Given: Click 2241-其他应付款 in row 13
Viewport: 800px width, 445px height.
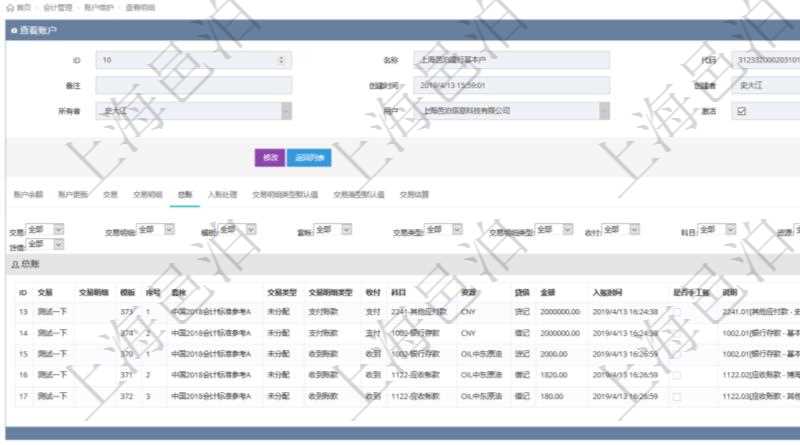Looking at the screenshot, I should pos(419,311).
